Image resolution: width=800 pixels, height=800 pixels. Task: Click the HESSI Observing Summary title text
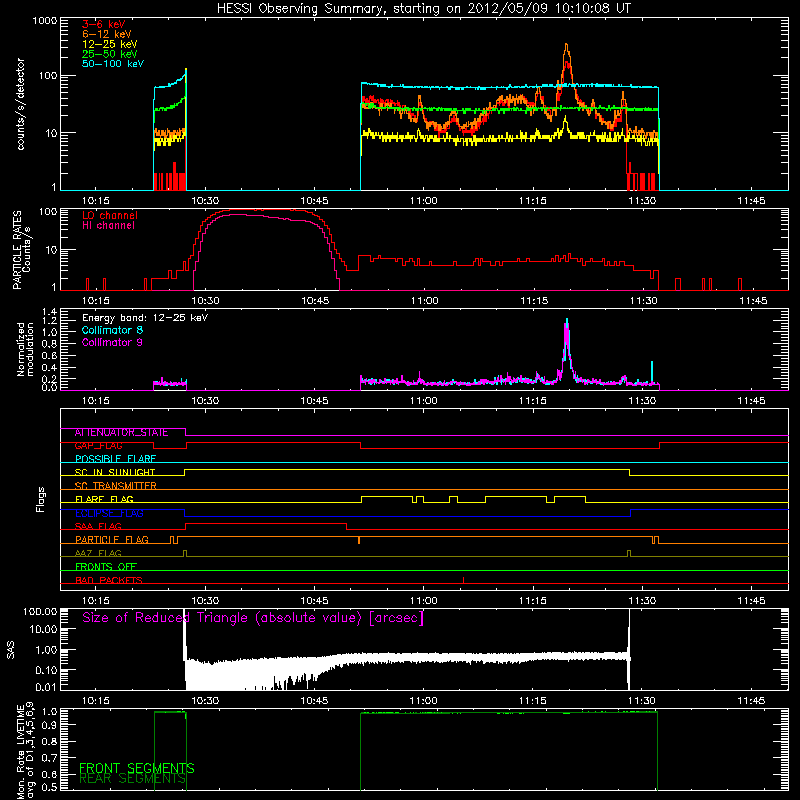[x=424, y=9]
